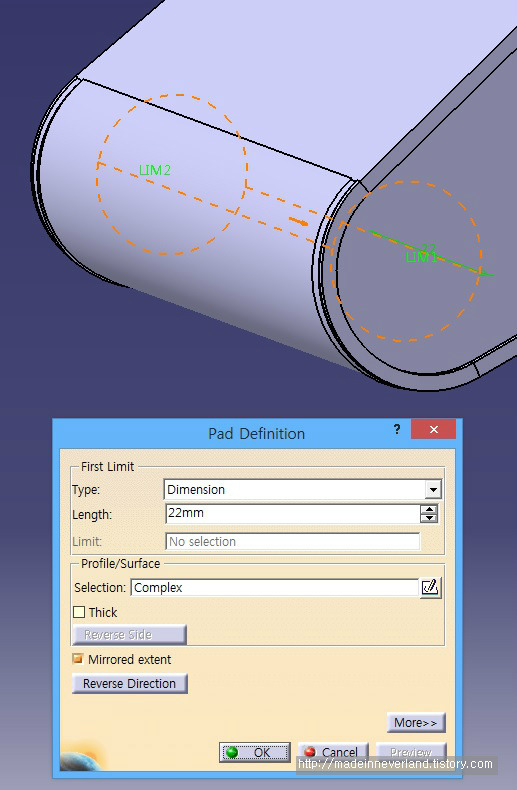Decrease Length with the down spinner arrow
This screenshot has height=790, width=517.
(429, 518)
